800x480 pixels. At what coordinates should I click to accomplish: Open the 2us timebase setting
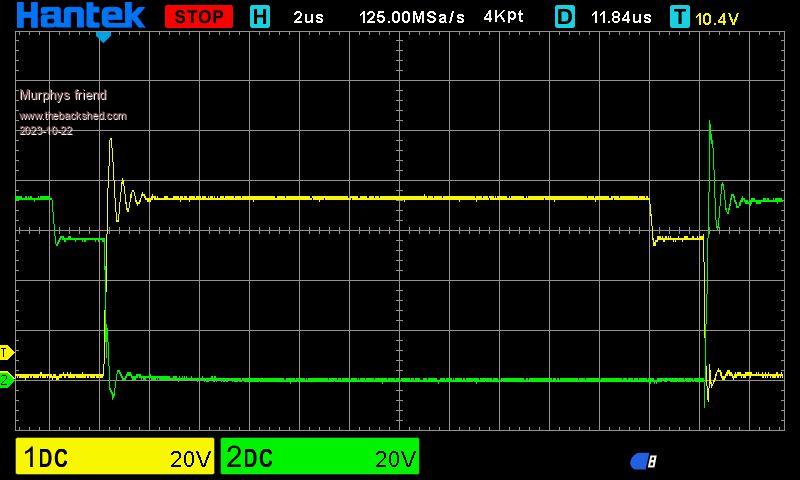coord(308,17)
